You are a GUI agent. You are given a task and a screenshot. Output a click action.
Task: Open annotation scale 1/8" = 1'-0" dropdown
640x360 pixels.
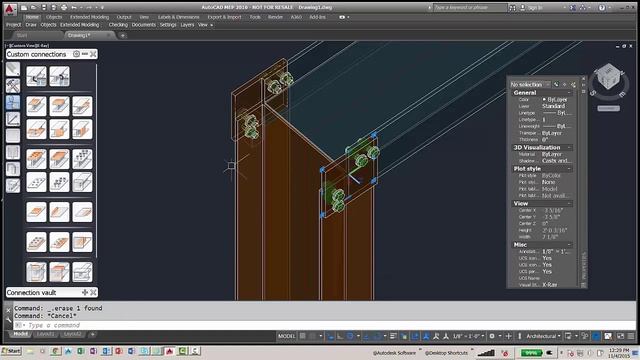click(x=470, y=336)
